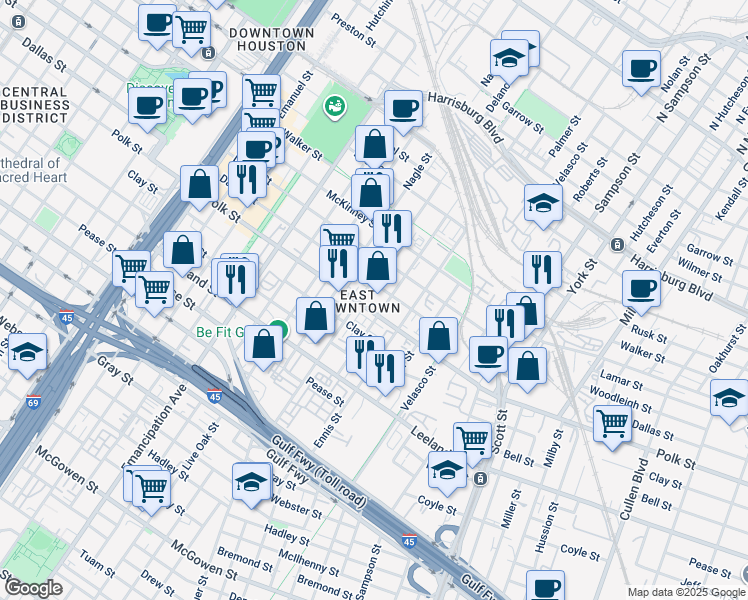Click the Google logo
Image resolution: width=748 pixels, height=600 pixels.
(33, 588)
